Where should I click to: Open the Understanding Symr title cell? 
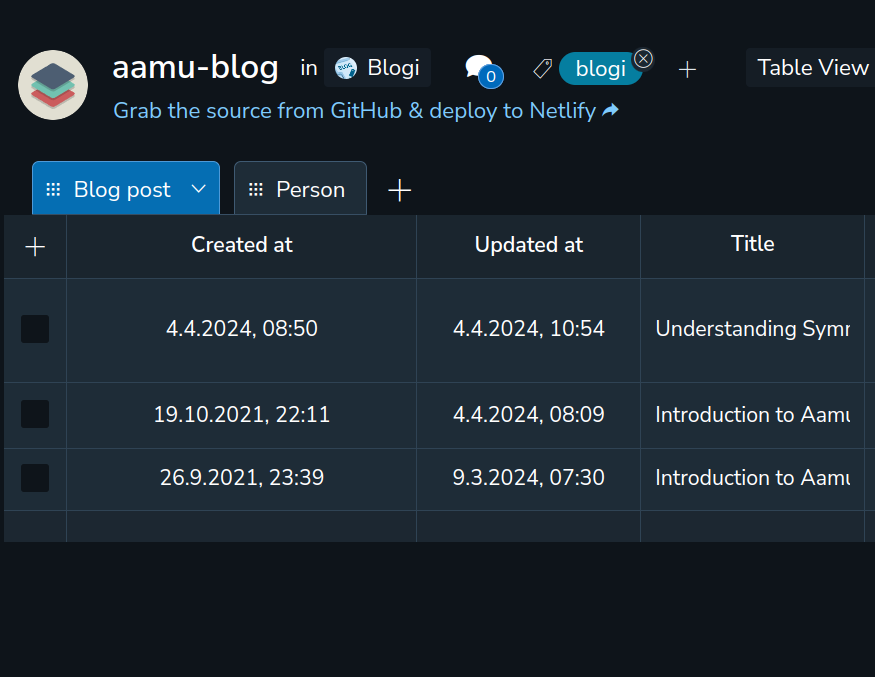(752, 329)
